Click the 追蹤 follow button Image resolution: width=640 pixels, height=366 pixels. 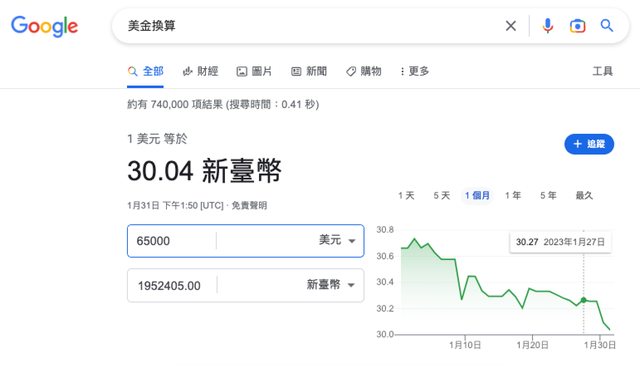point(589,144)
